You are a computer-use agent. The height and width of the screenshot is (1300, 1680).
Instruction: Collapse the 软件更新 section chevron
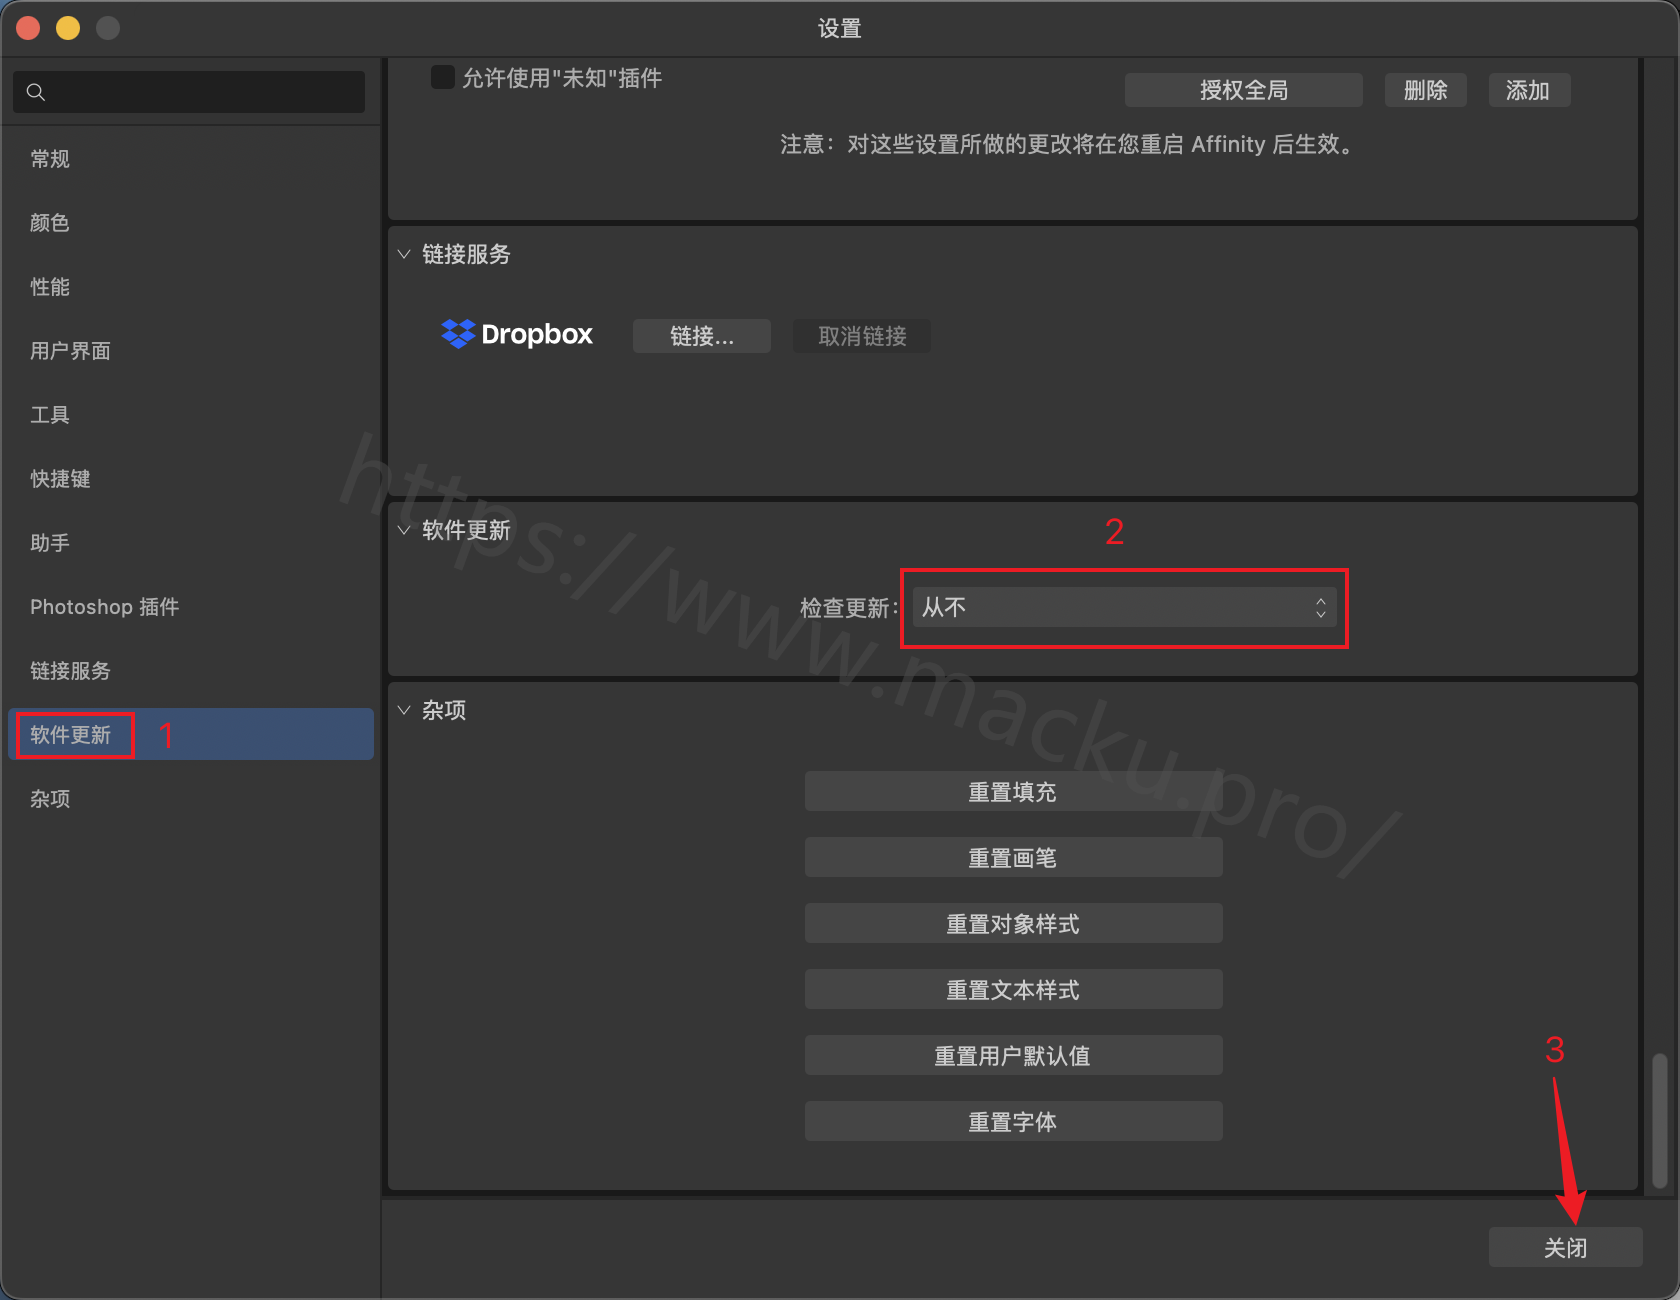click(404, 530)
